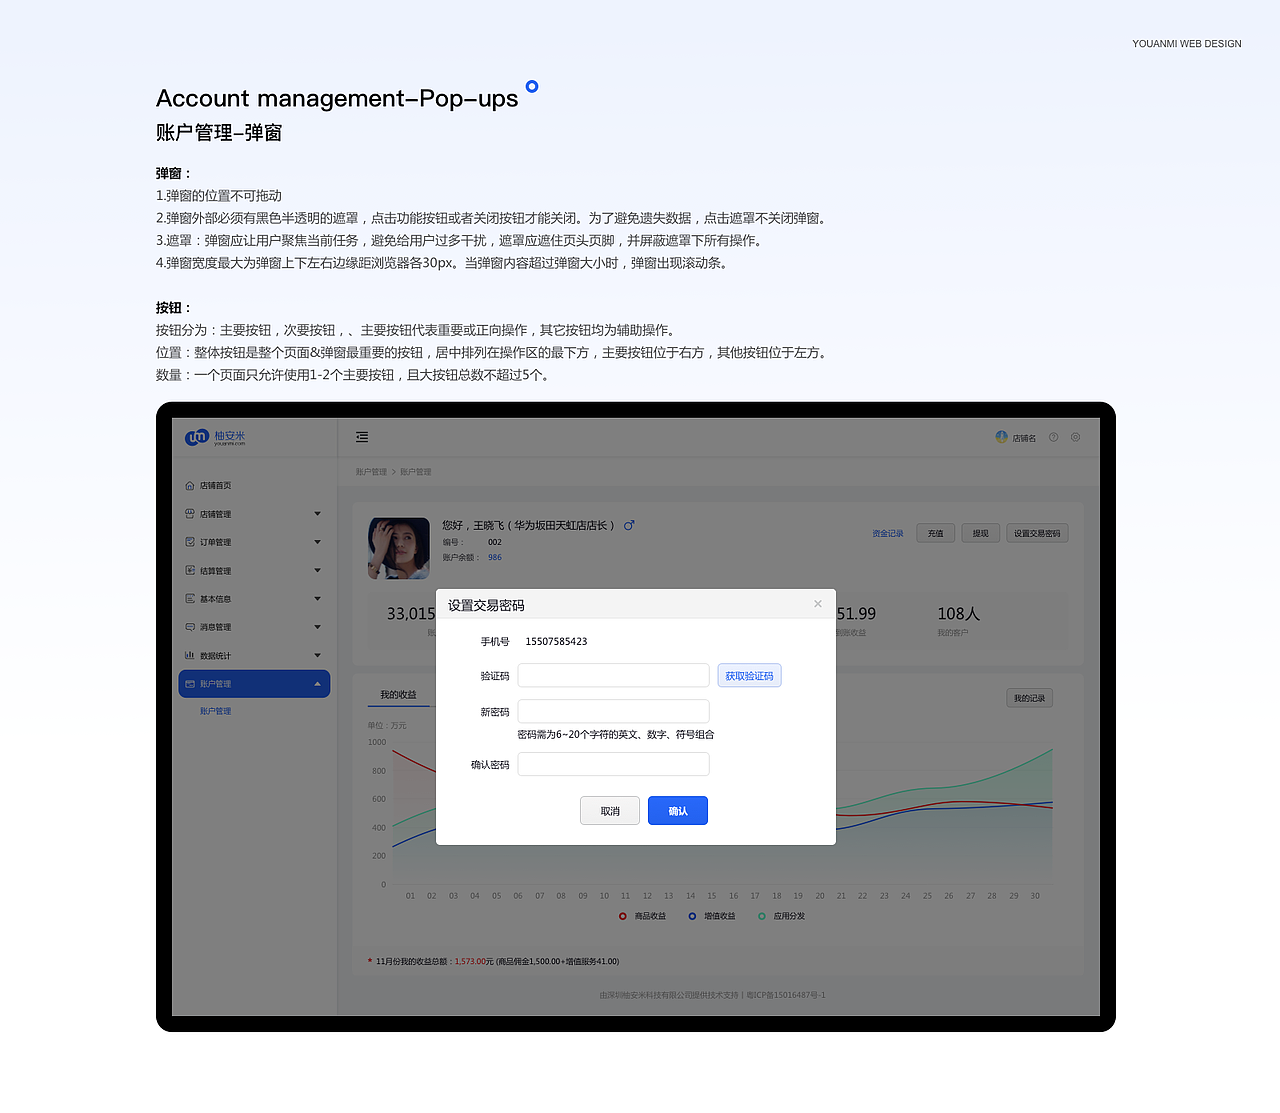The image size is (1280, 1113).
Task: Click the store avatar icon next to 店铺名
Action: coord(1001,437)
